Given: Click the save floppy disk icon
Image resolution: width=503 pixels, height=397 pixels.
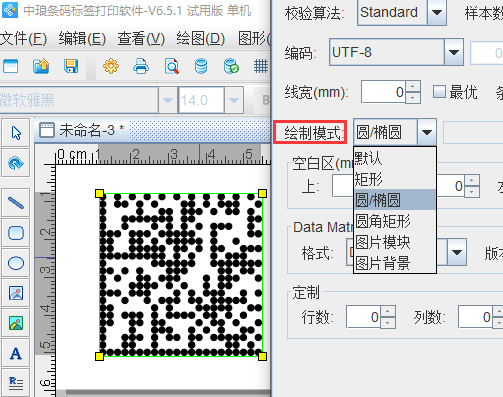Looking at the screenshot, I should pyautogui.click(x=71, y=66).
